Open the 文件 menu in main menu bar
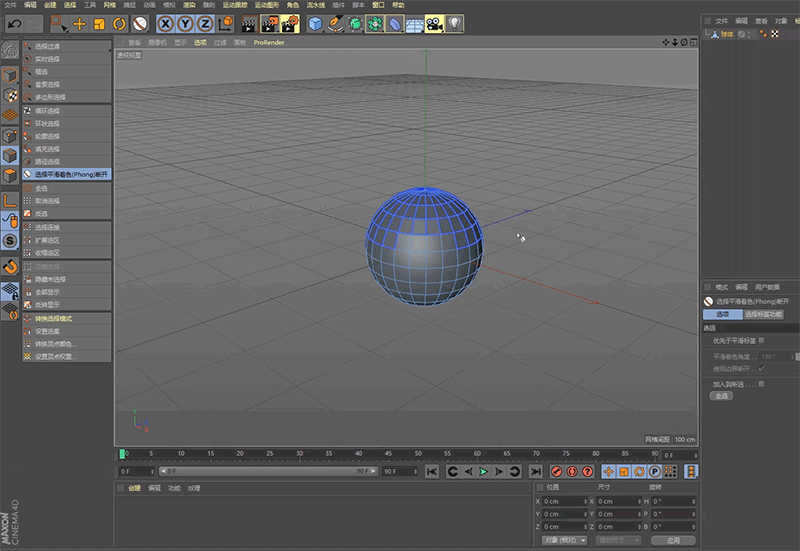The width and height of the screenshot is (800, 551). [x=10, y=5]
